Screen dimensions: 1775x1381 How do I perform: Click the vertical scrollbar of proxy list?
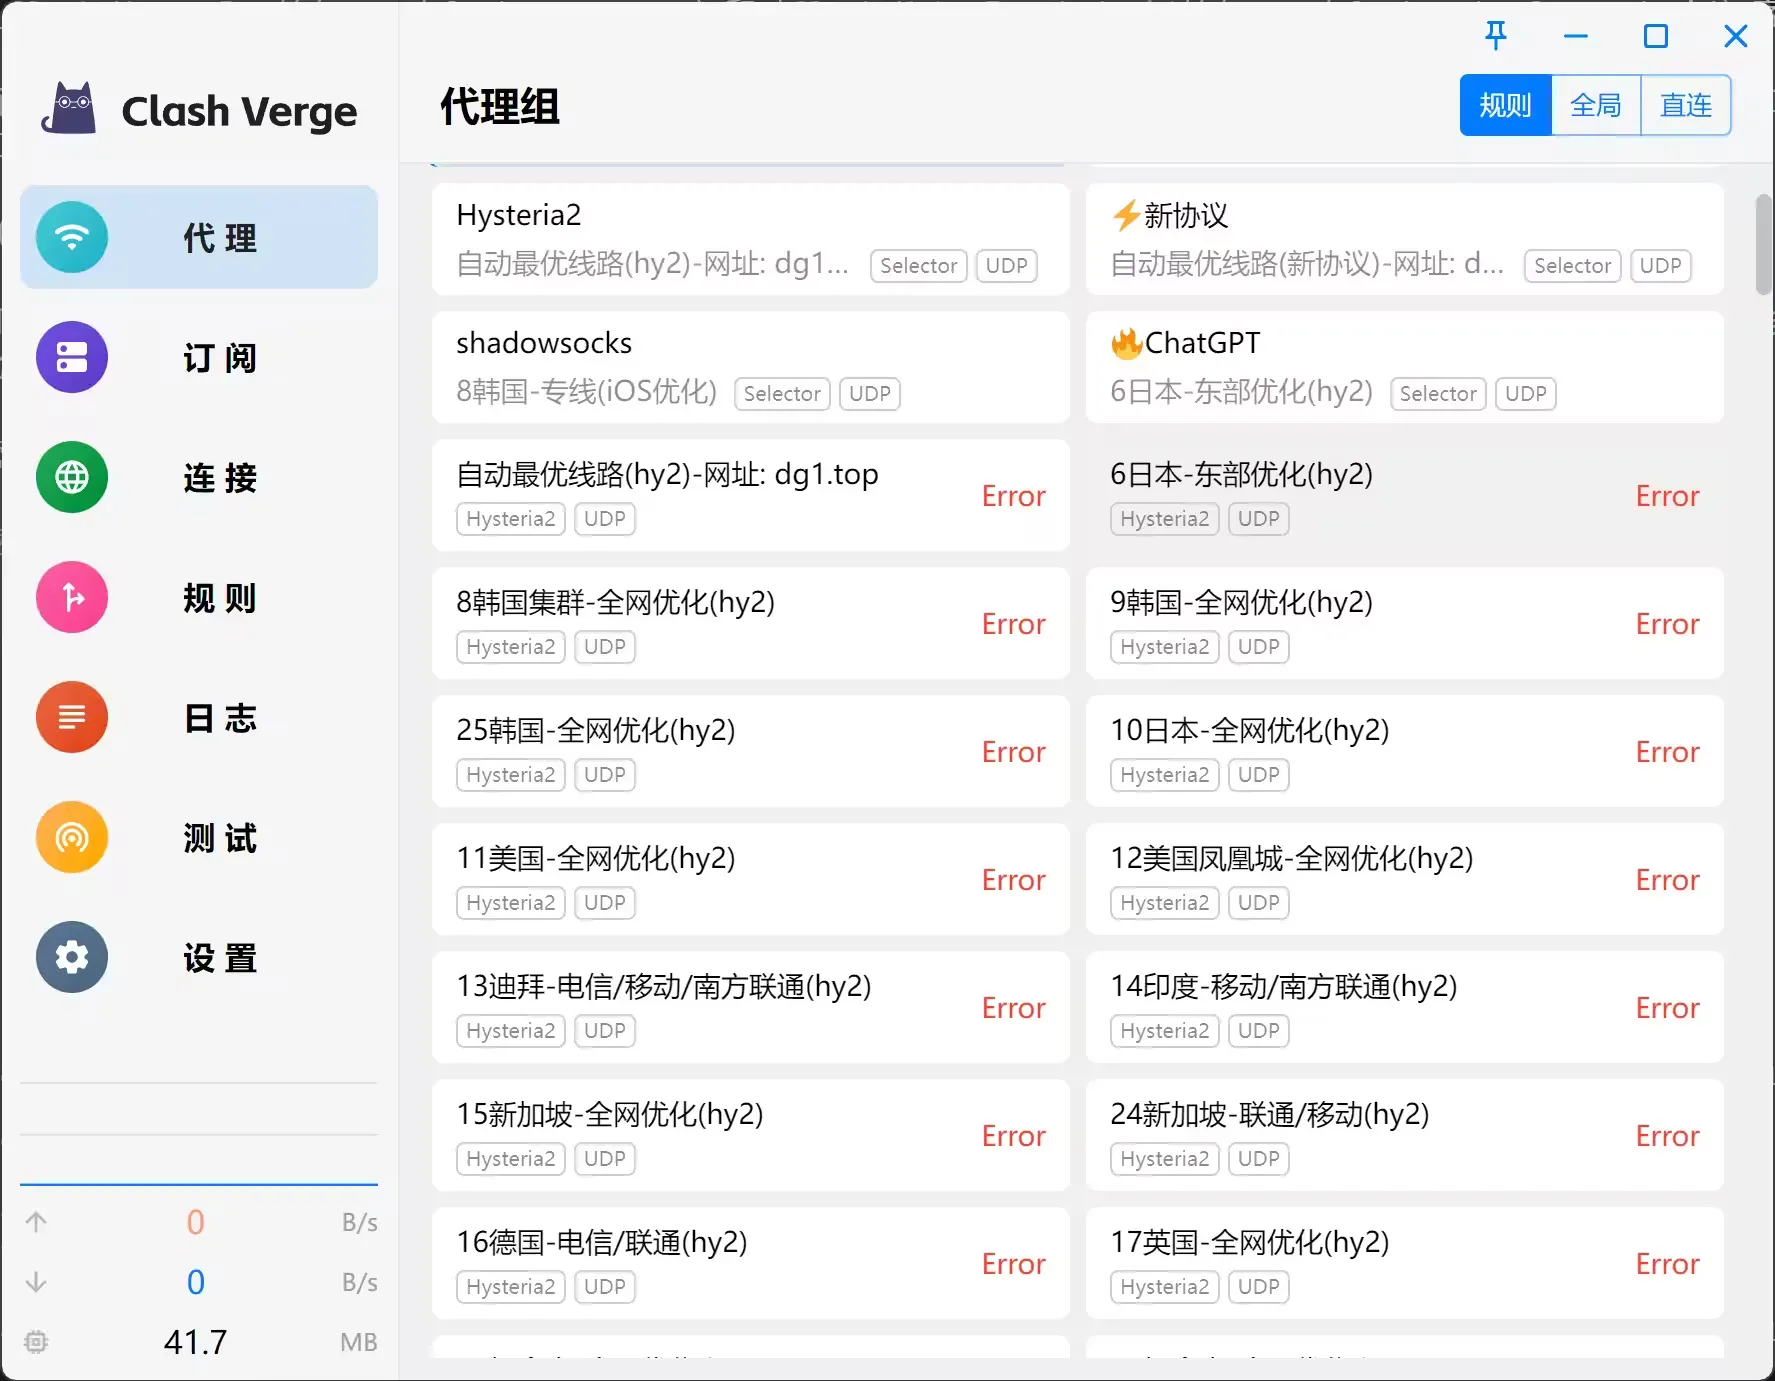click(x=1763, y=245)
